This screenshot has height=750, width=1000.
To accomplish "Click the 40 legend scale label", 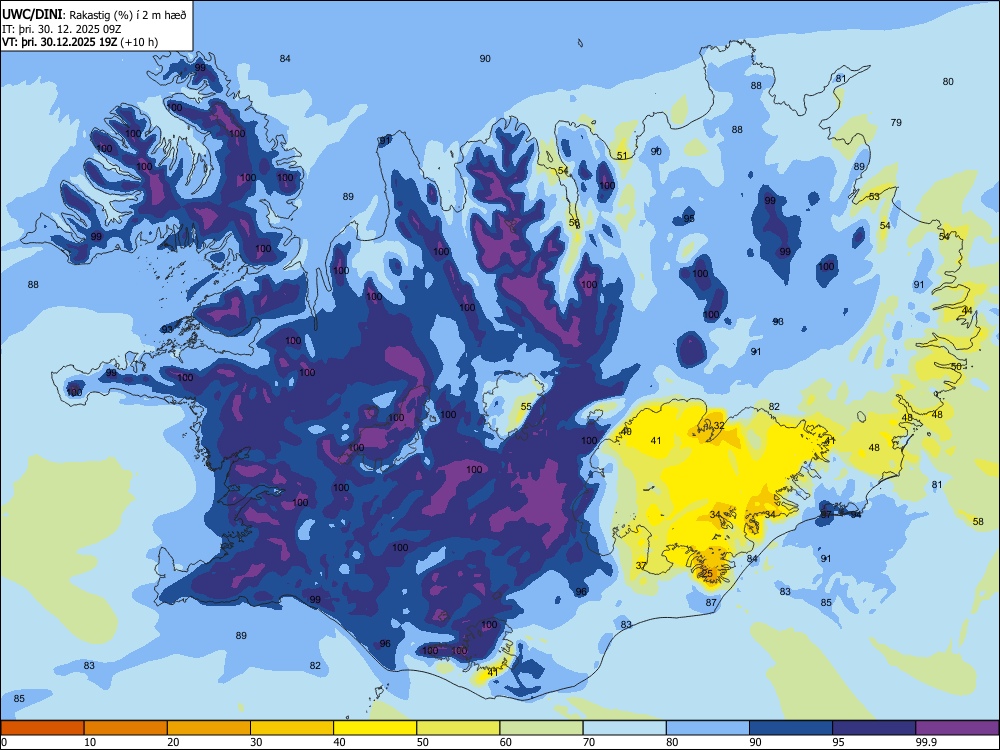I will click(340, 742).
